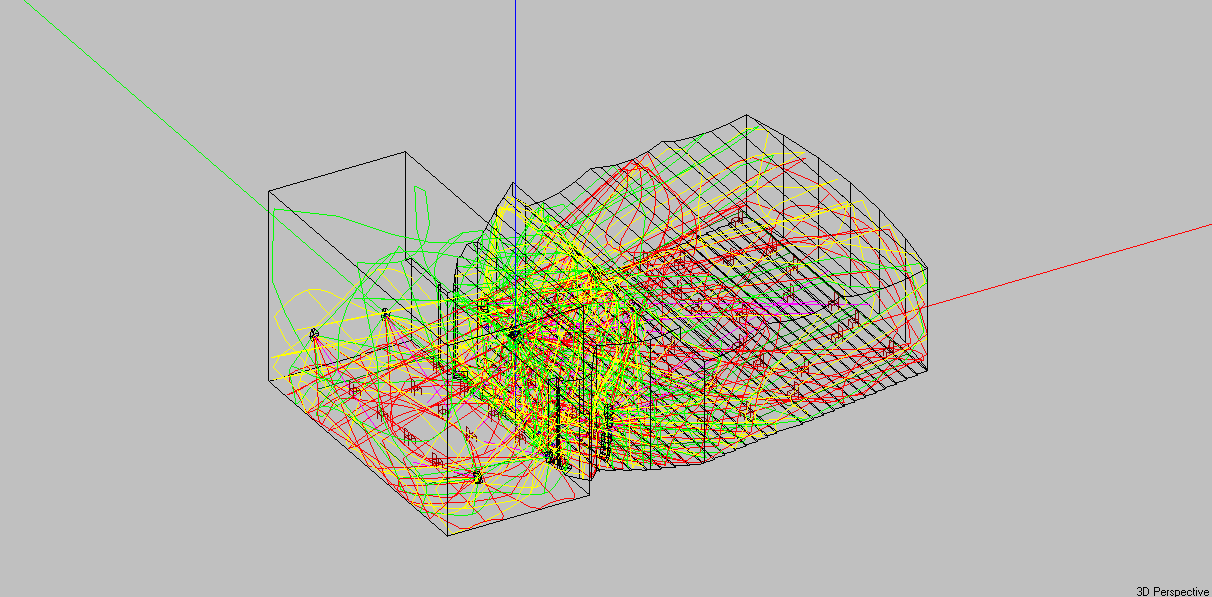Click the lower-right floor corner of the curved hall

point(926,372)
